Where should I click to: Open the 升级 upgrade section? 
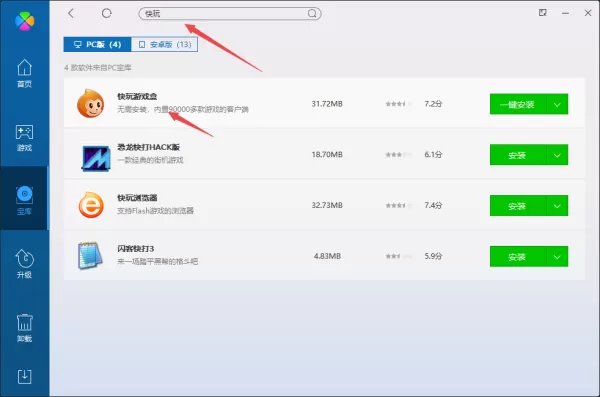pos(24,264)
